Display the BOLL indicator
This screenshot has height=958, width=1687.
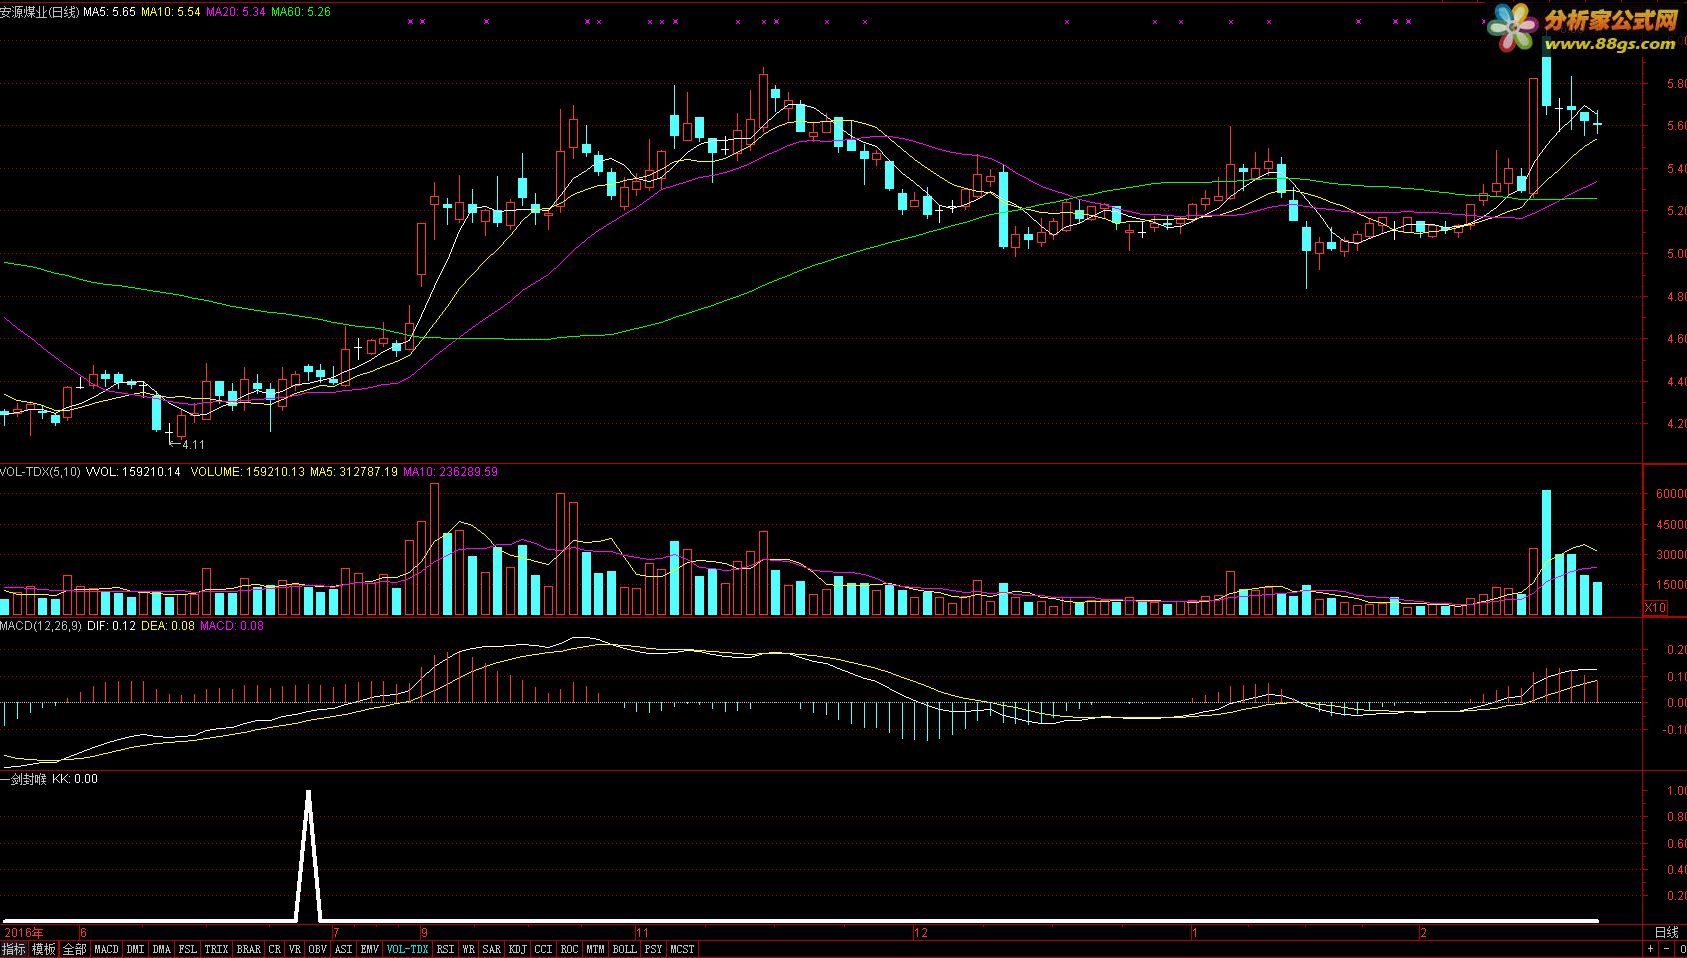point(624,949)
